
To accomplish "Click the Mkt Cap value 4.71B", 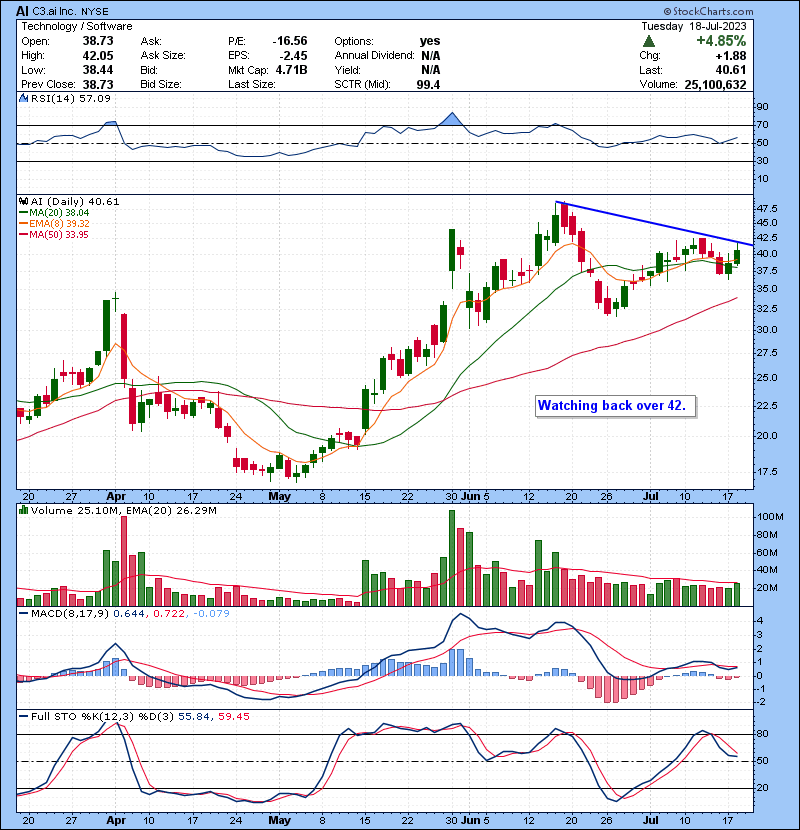I will pos(292,70).
